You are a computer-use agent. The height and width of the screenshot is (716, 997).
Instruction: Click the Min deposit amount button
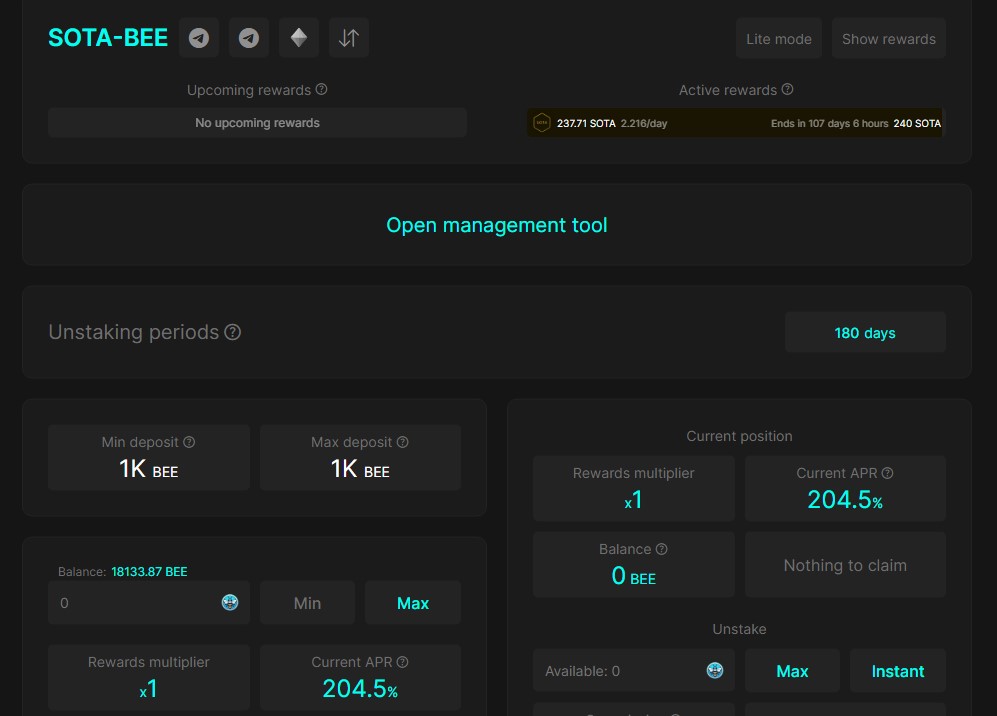click(x=307, y=603)
